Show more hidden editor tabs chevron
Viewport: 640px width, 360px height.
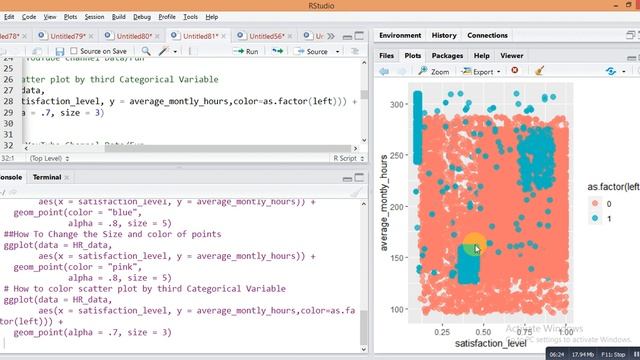(x=331, y=36)
